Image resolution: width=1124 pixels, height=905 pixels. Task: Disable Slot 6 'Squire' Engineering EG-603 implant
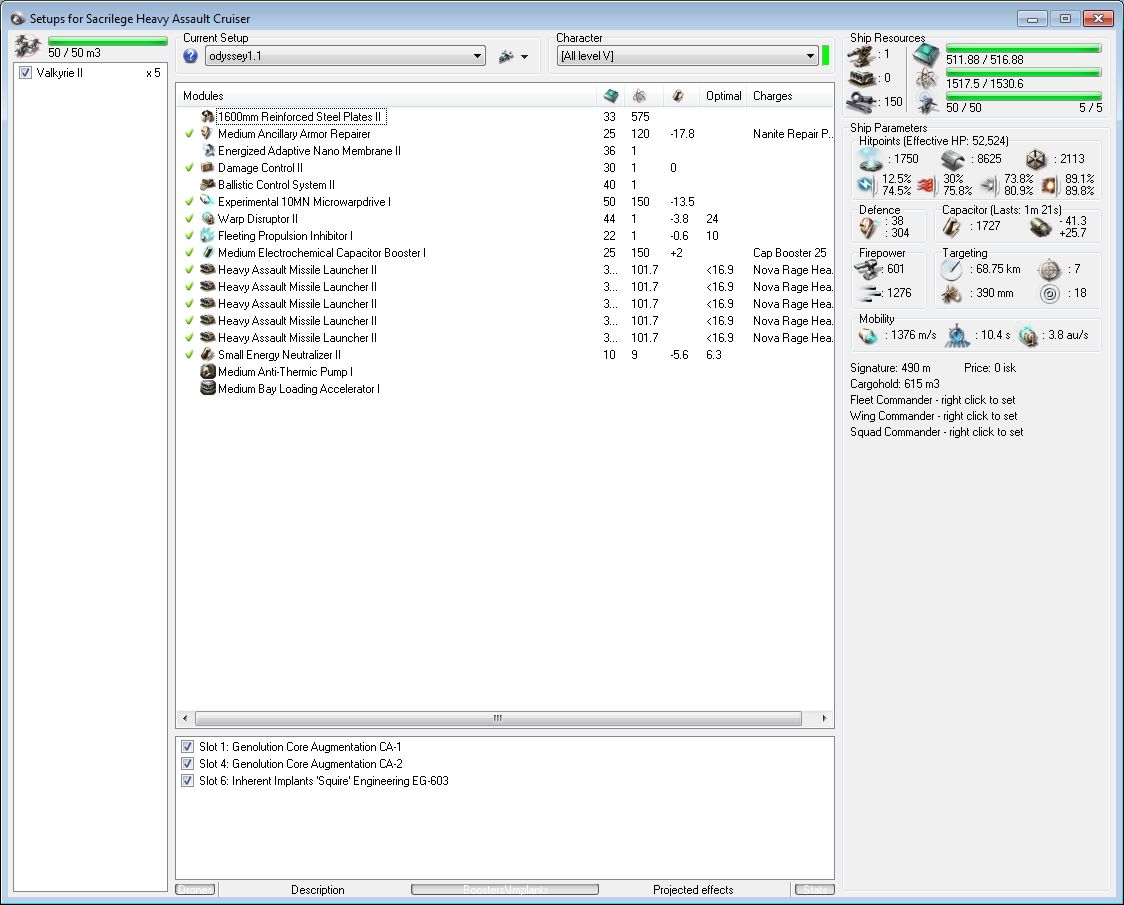[187, 781]
